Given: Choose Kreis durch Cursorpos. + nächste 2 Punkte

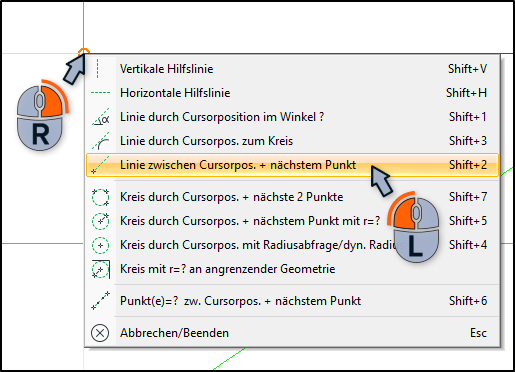Looking at the screenshot, I should (x=292, y=197).
